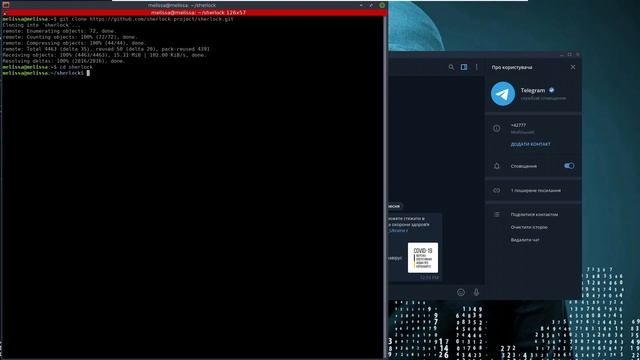Click the Поділитися контактом option
This screenshot has width=640, height=360.
534,214
